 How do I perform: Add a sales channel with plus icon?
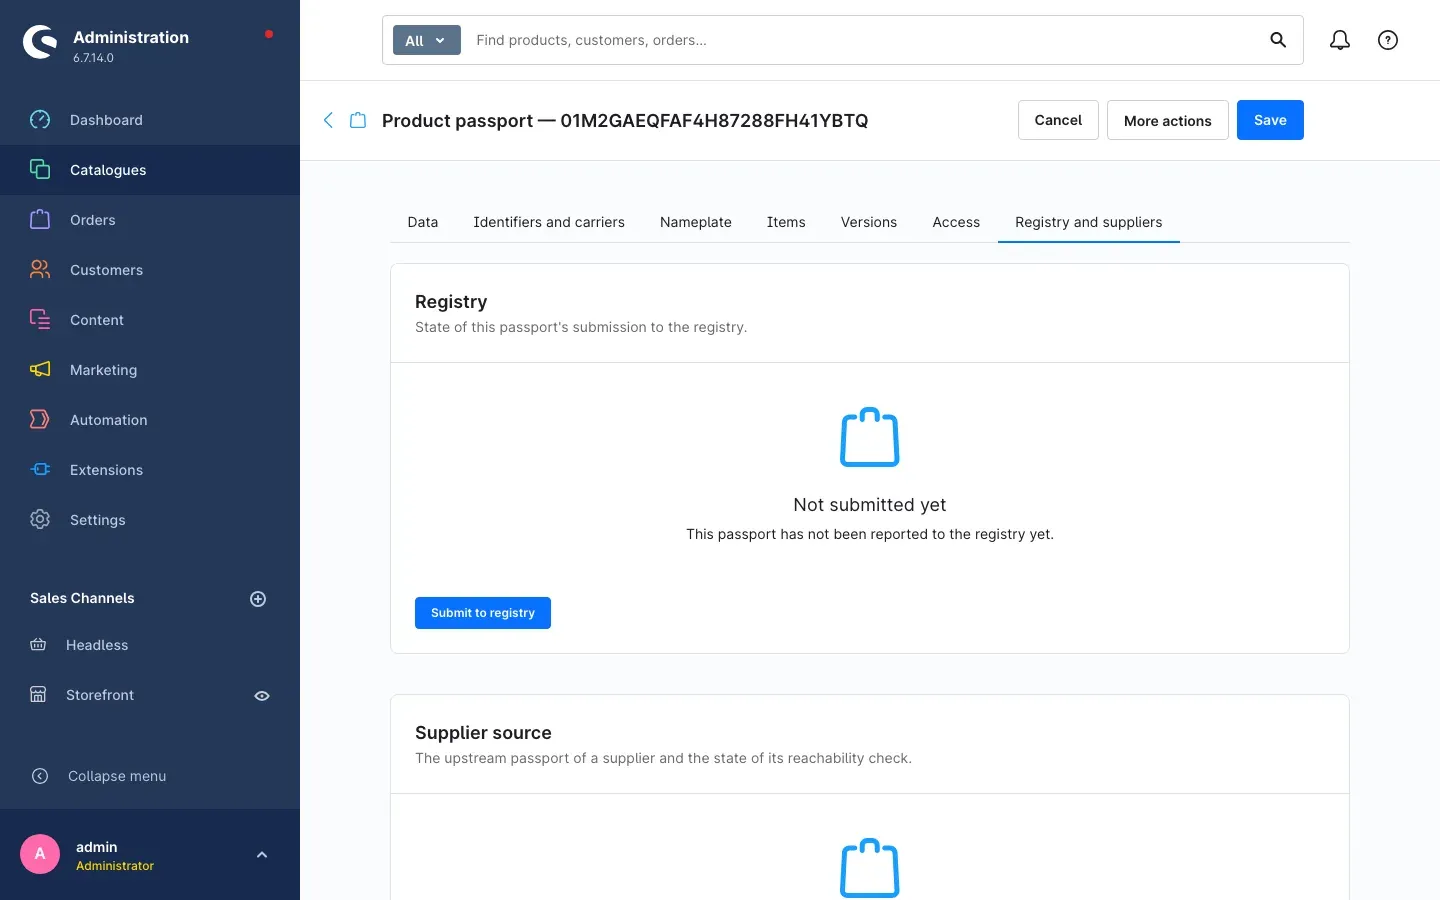pyautogui.click(x=258, y=599)
